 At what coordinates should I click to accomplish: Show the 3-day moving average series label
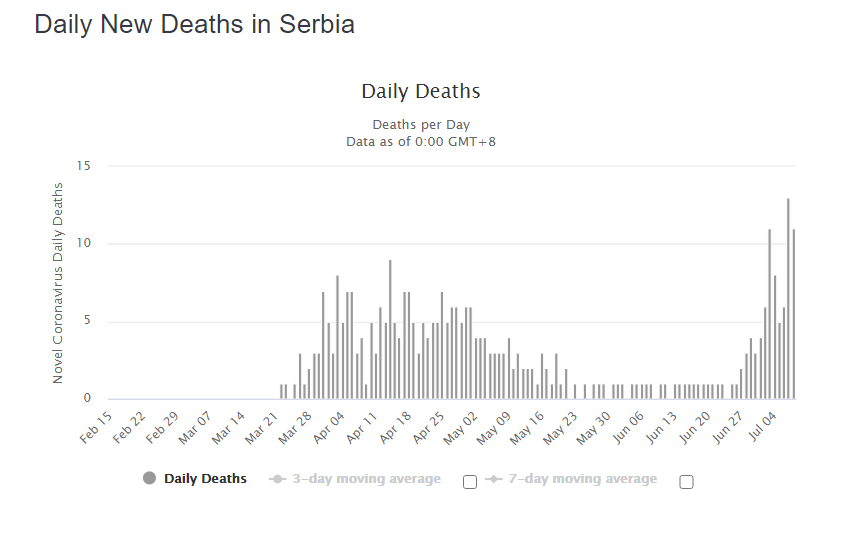(x=366, y=479)
